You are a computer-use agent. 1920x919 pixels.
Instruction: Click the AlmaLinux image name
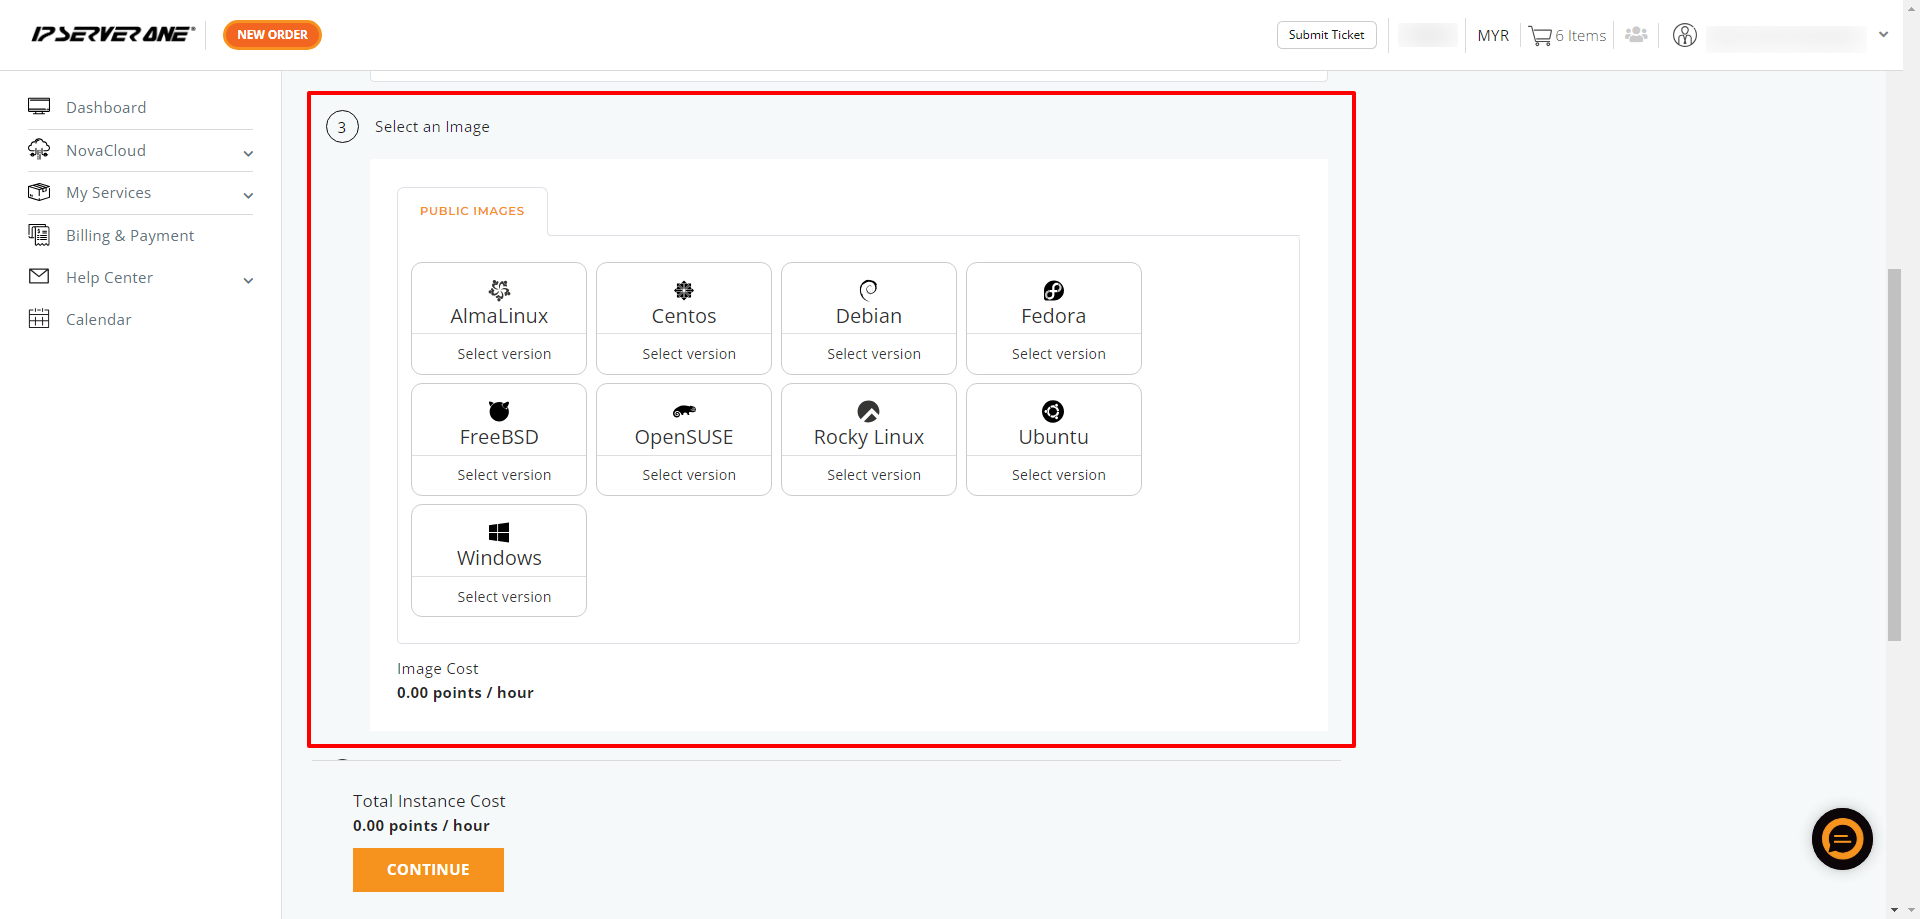[499, 316]
